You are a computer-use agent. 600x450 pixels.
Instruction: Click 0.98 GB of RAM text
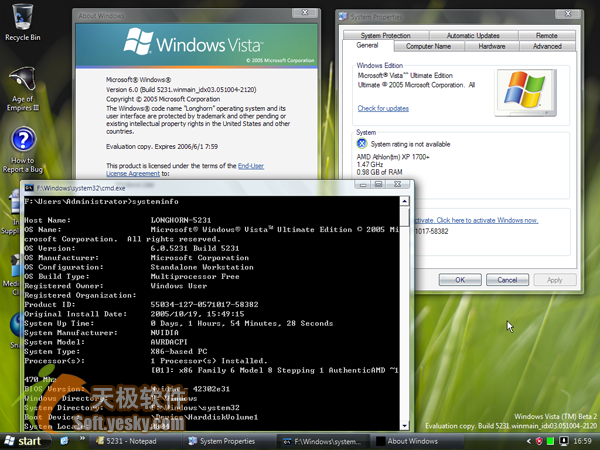379,172
